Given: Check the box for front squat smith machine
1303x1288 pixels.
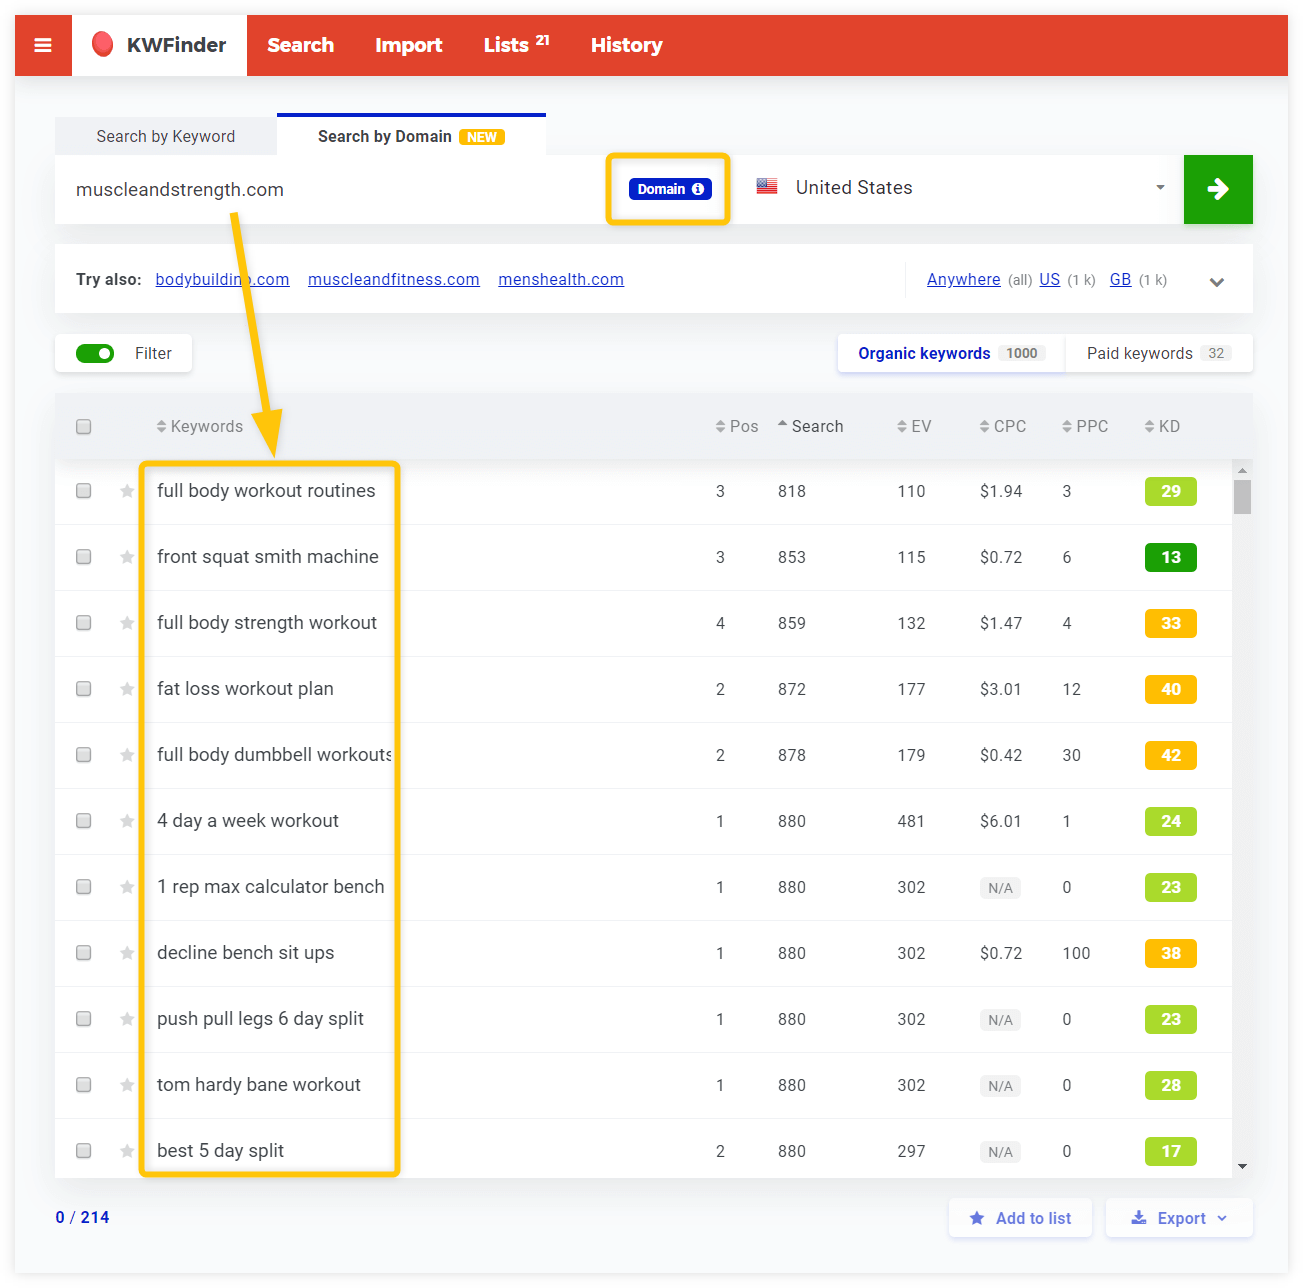Looking at the screenshot, I should pyautogui.click(x=84, y=557).
